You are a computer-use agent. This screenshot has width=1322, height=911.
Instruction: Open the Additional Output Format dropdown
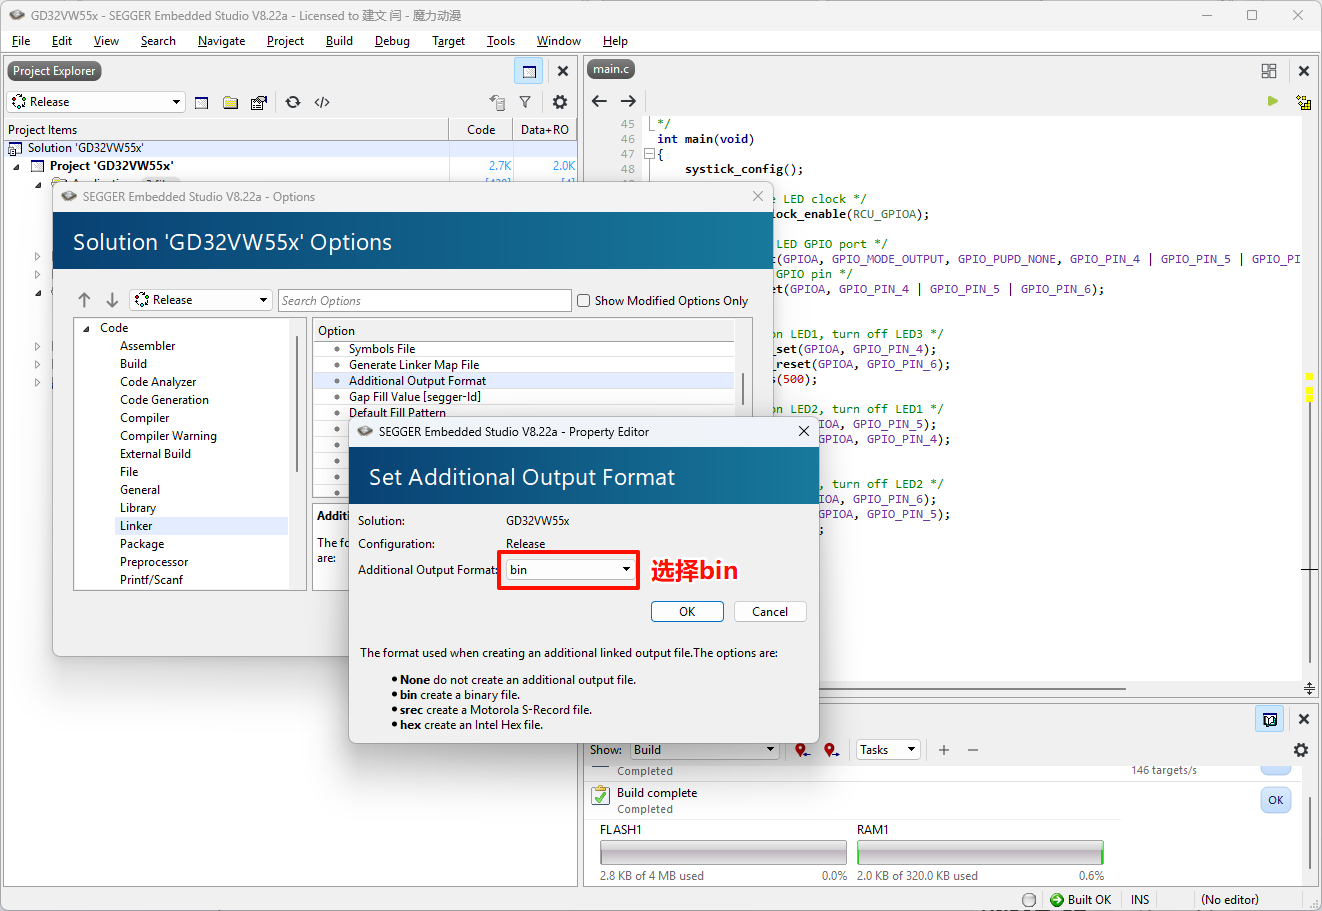[x=626, y=570]
